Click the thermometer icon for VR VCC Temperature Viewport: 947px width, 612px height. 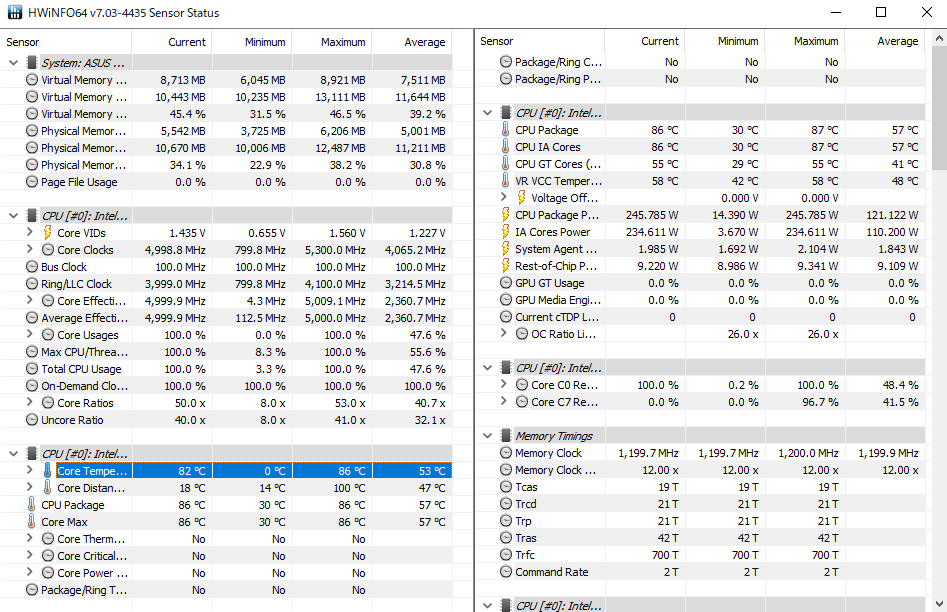click(506, 181)
